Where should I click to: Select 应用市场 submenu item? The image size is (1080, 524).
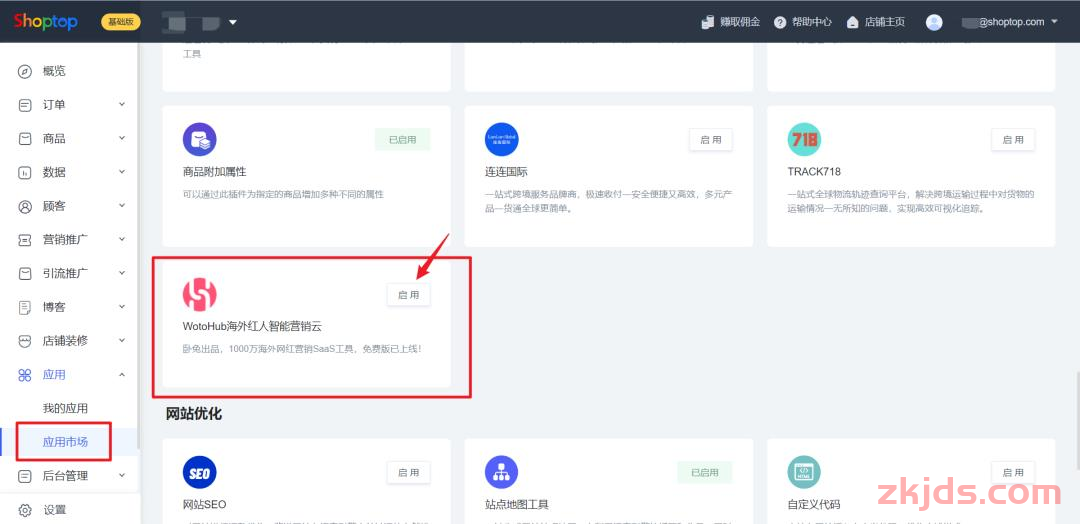tap(65, 442)
